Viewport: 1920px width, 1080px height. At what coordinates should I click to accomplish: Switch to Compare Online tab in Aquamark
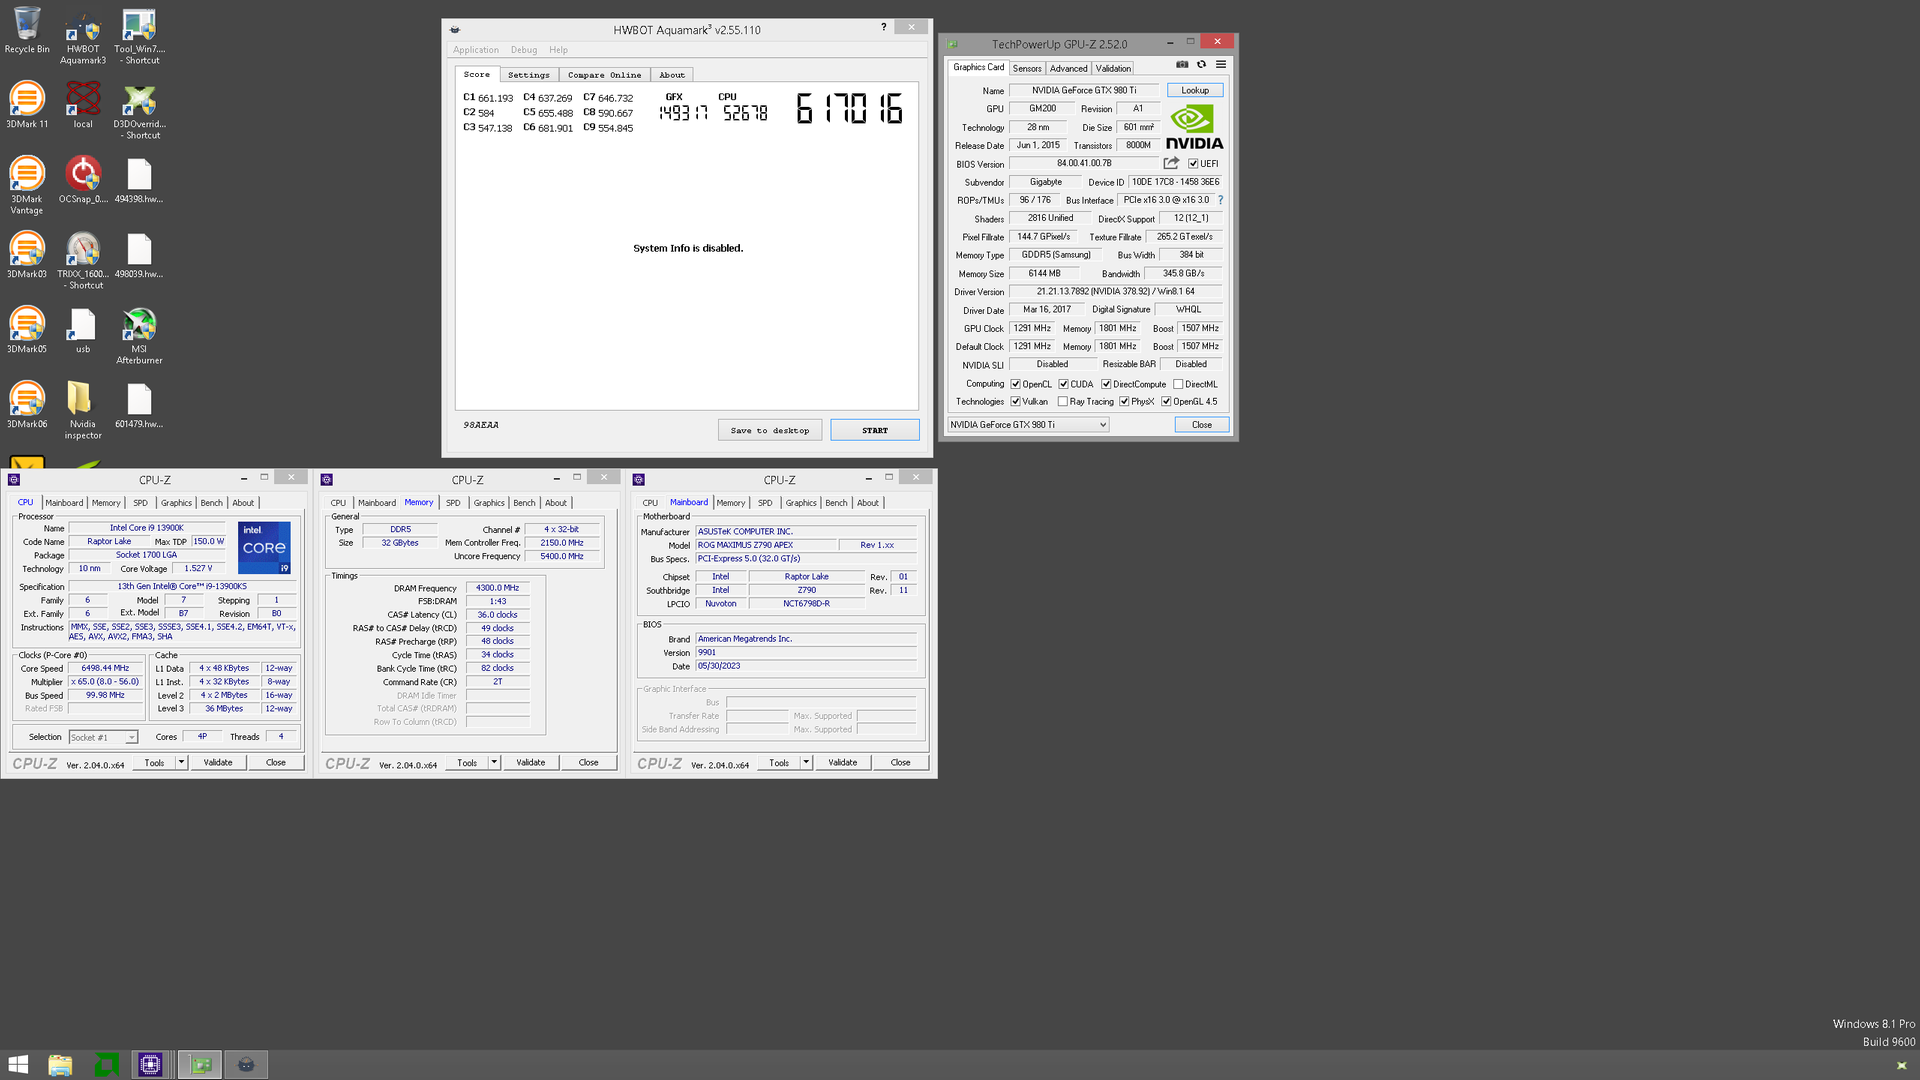pos(604,75)
